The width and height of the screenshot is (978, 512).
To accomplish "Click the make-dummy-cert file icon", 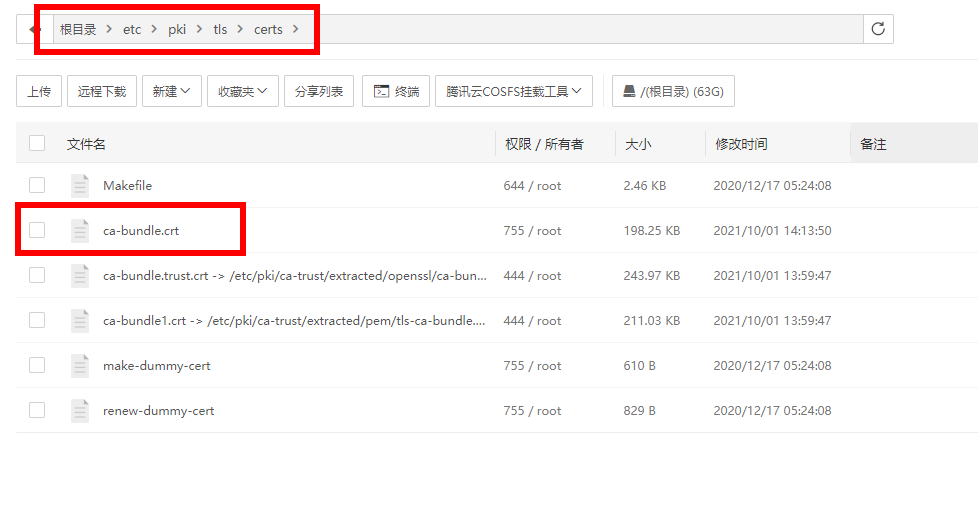I will point(80,365).
